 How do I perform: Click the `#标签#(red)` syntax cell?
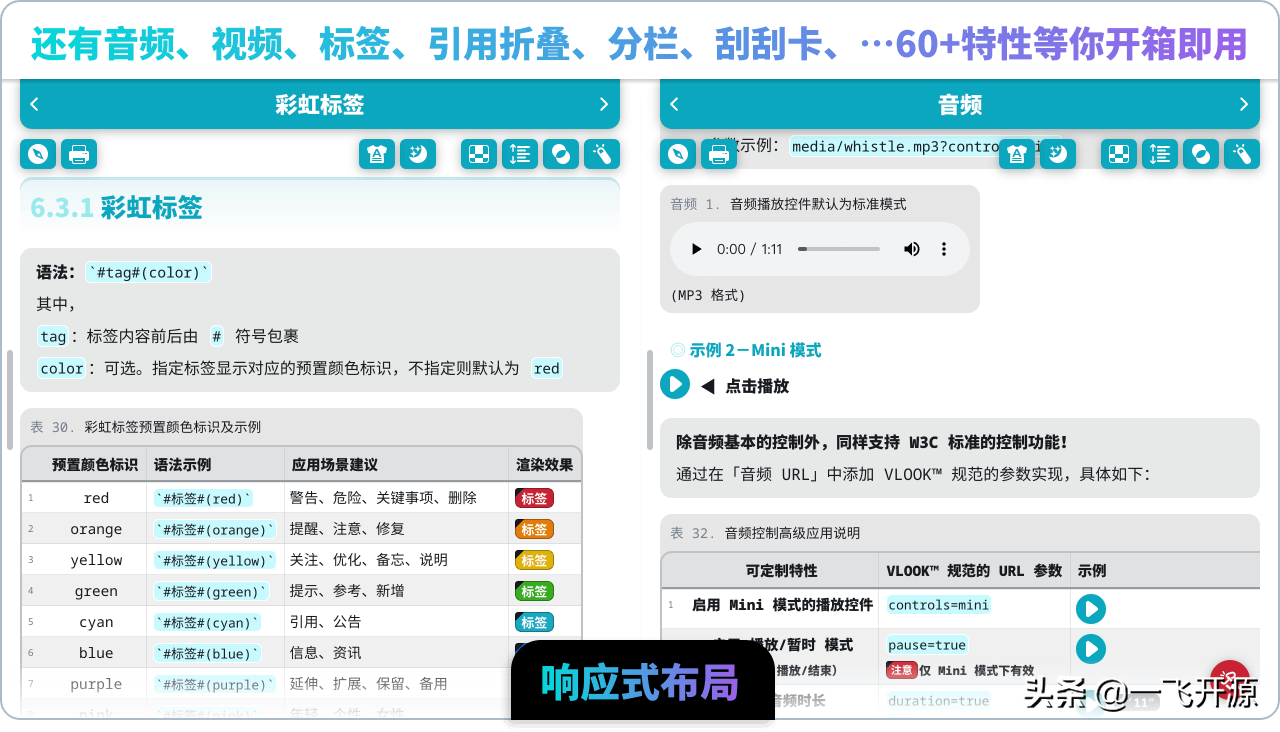click(203, 498)
